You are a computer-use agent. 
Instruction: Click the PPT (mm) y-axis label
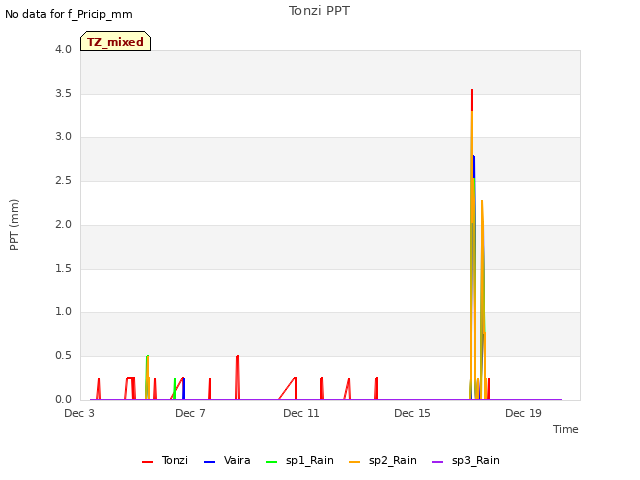[14, 225]
